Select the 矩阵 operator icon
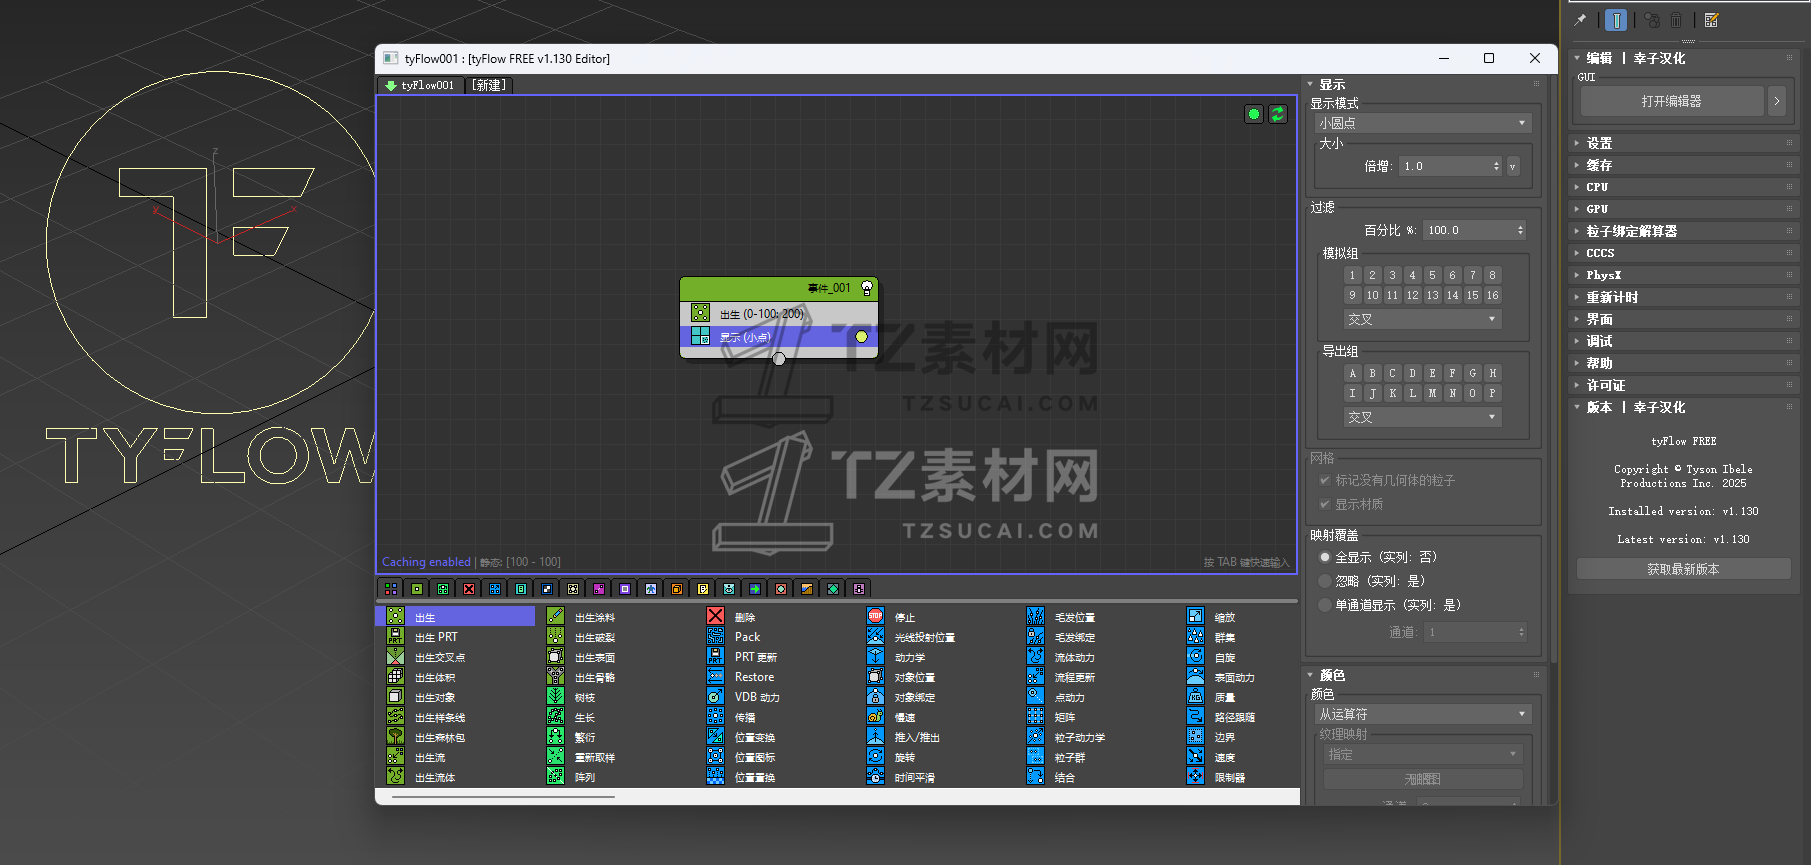This screenshot has height=865, width=1811. (x=1036, y=716)
